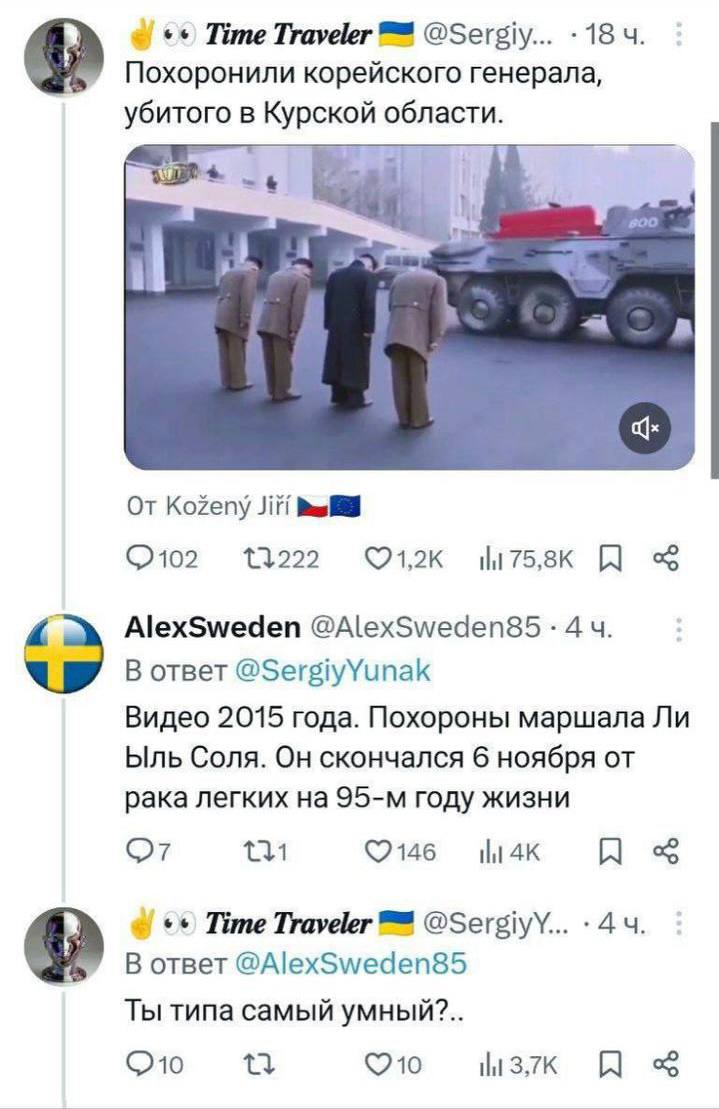Like AlexSweden's reply with 146 likes
The height and width of the screenshot is (1109, 719).
(400, 852)
